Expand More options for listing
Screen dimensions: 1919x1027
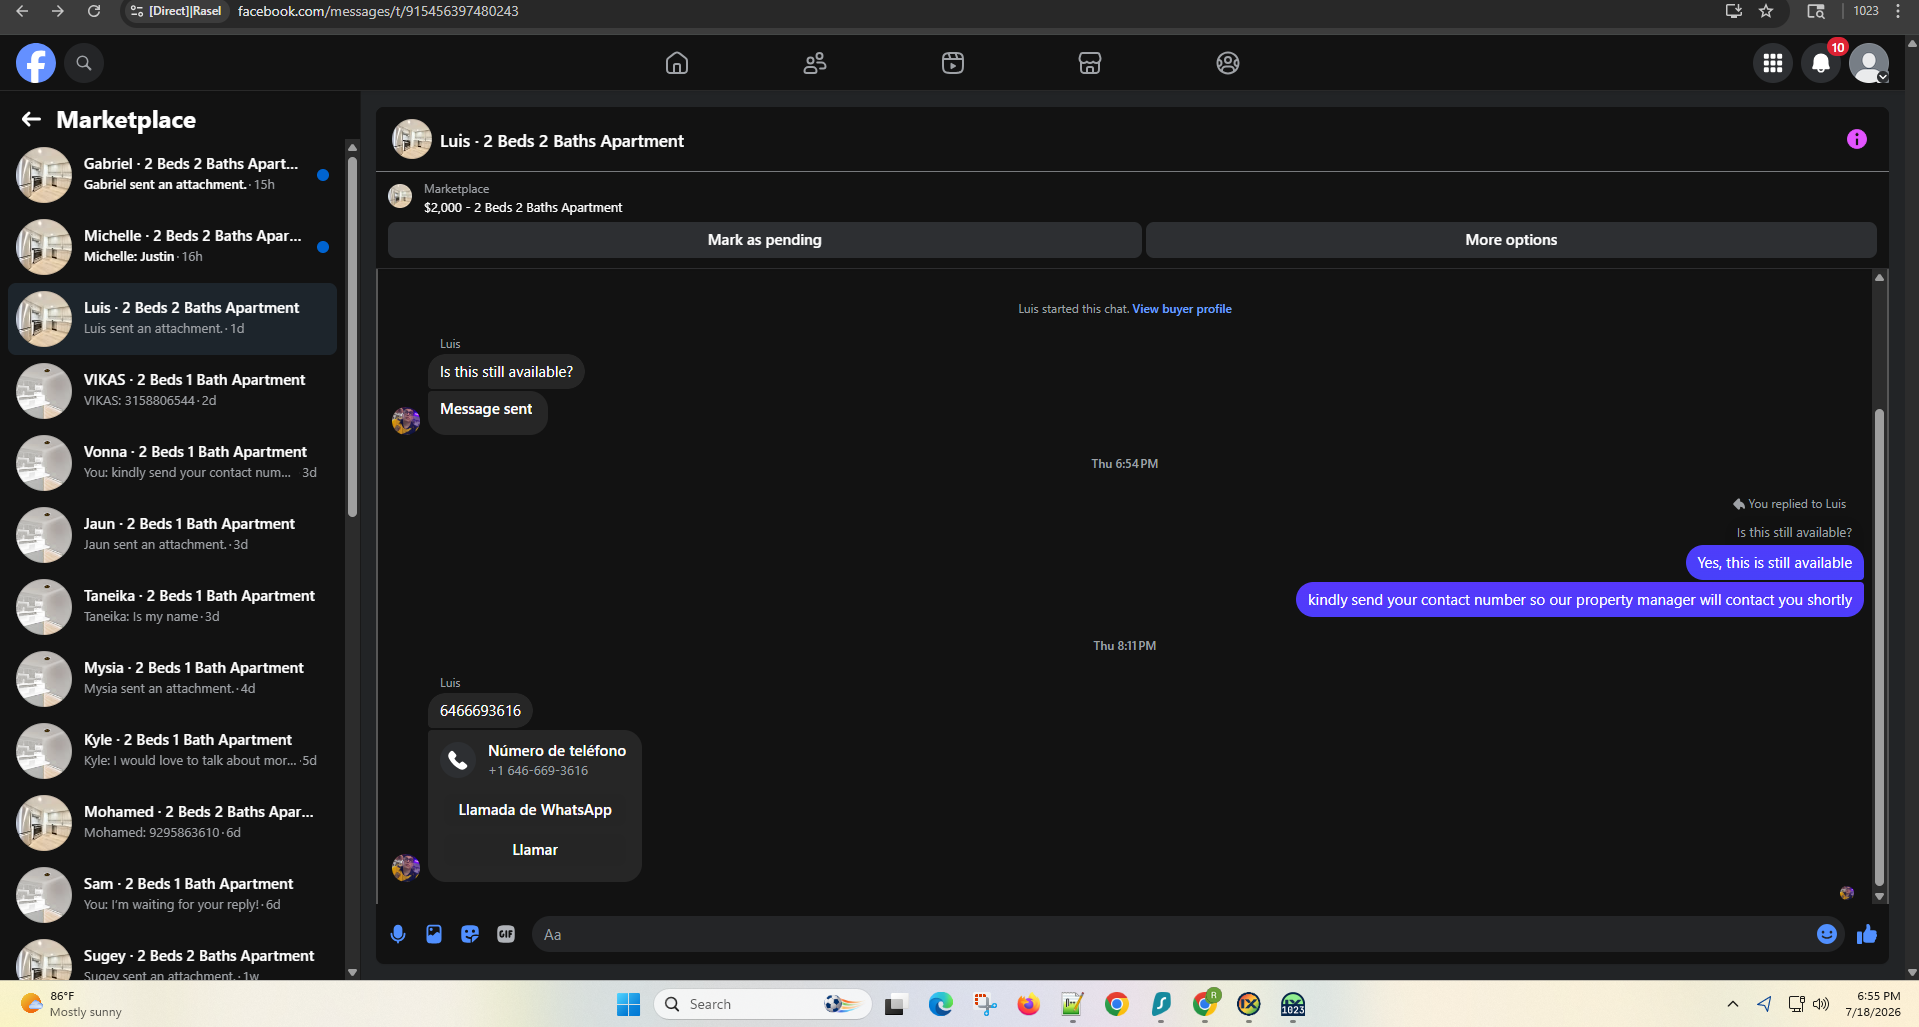[1511, 240]
